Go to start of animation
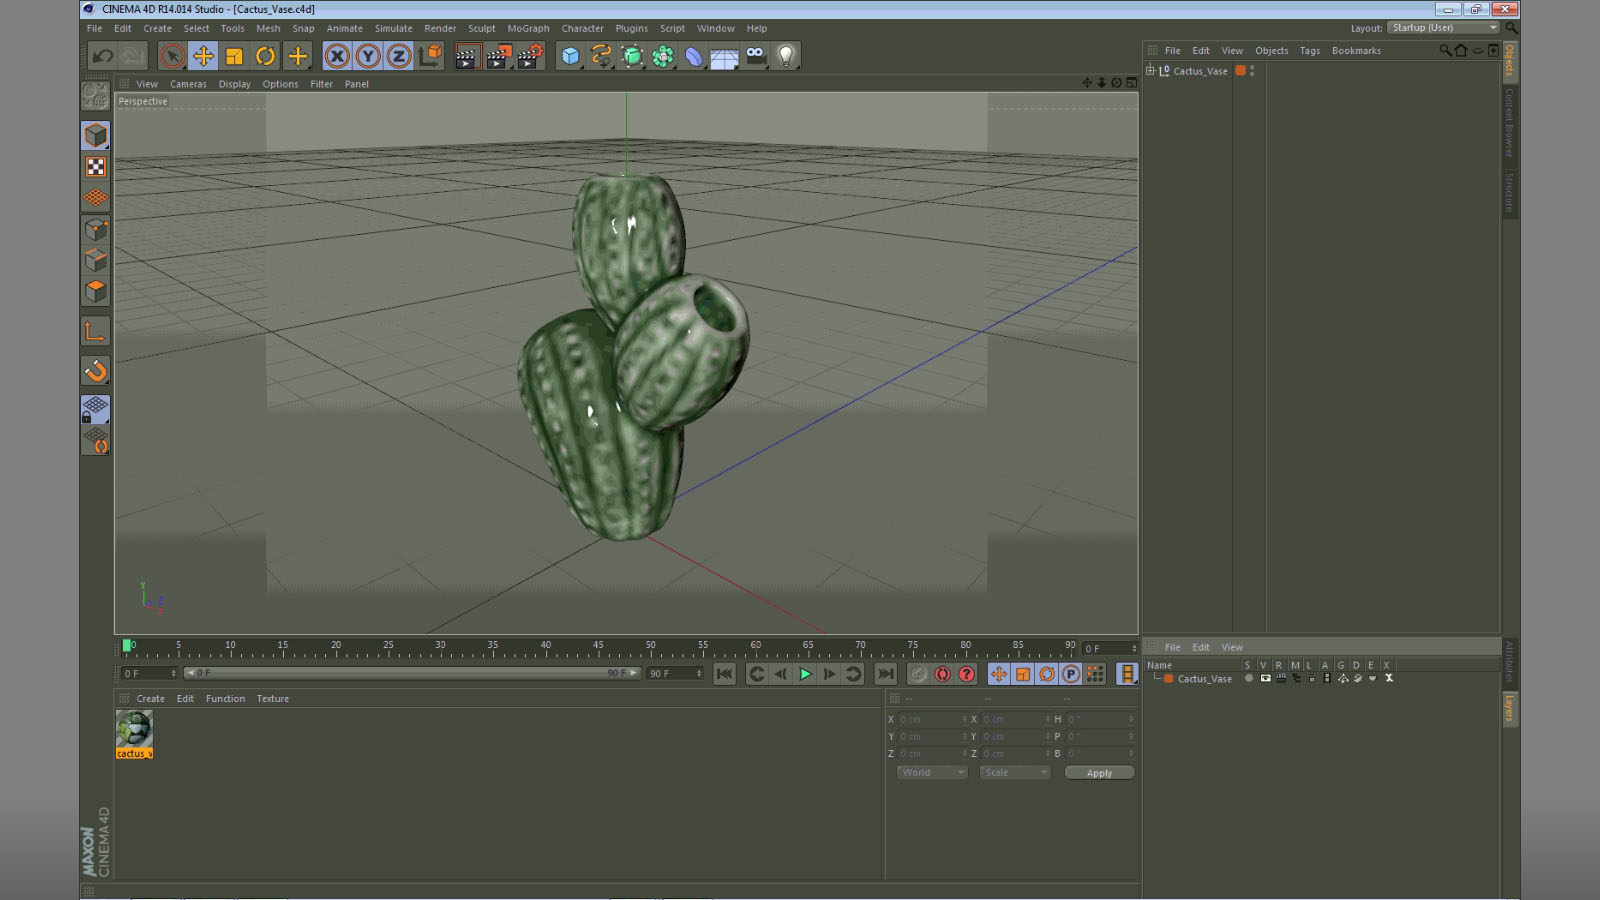The image size is (1600, 900). point(725,674)
